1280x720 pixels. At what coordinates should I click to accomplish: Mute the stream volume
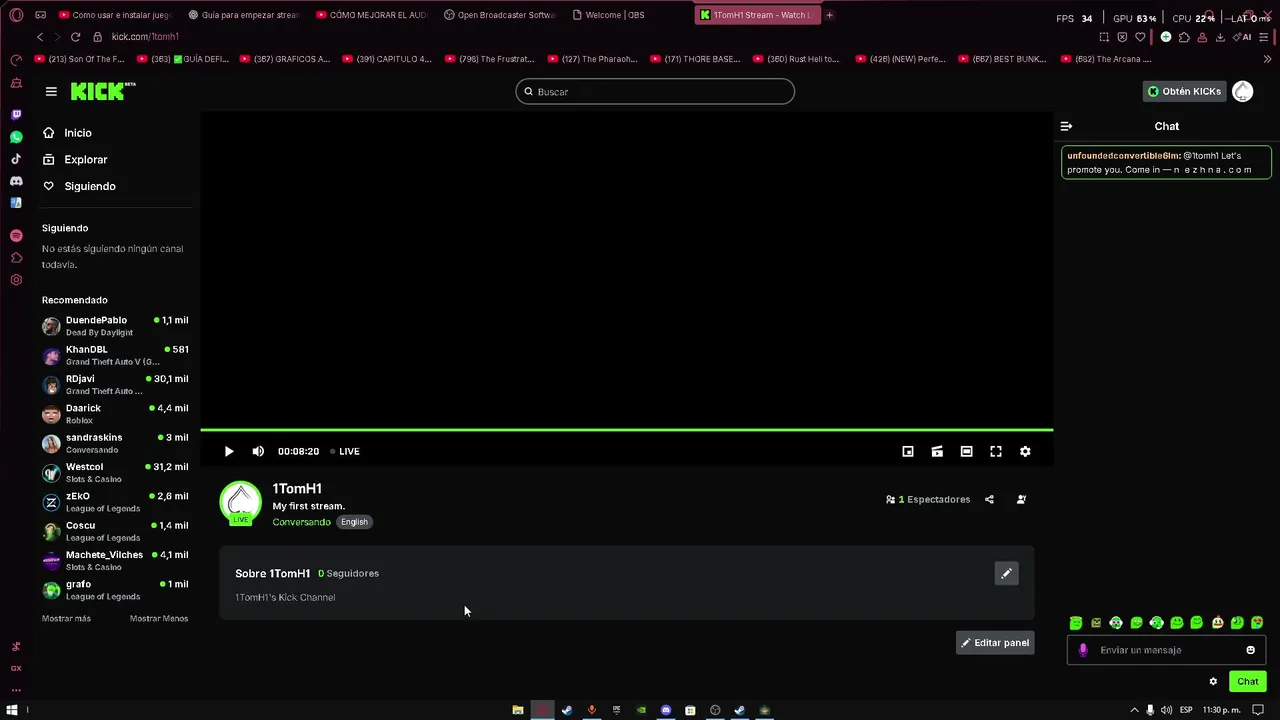[x=258, y=451]
